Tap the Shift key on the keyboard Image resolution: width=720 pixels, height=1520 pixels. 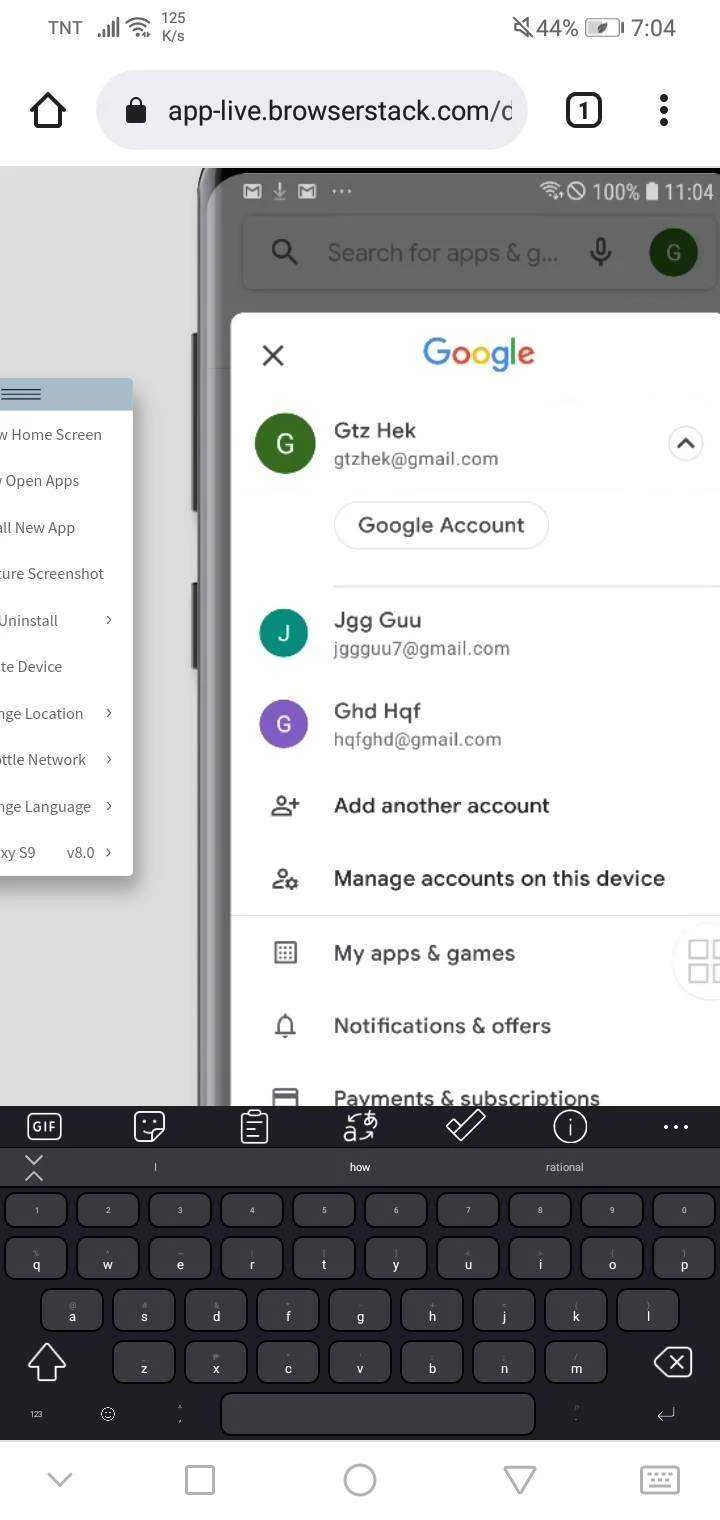tap(46, 1362)
